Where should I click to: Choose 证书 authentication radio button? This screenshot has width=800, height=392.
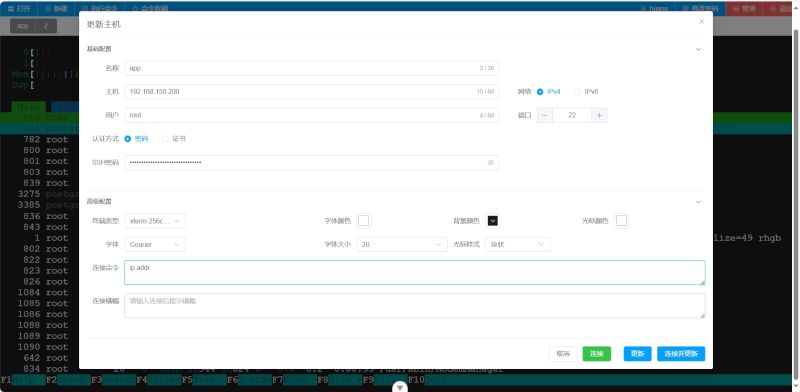[165, 139]
